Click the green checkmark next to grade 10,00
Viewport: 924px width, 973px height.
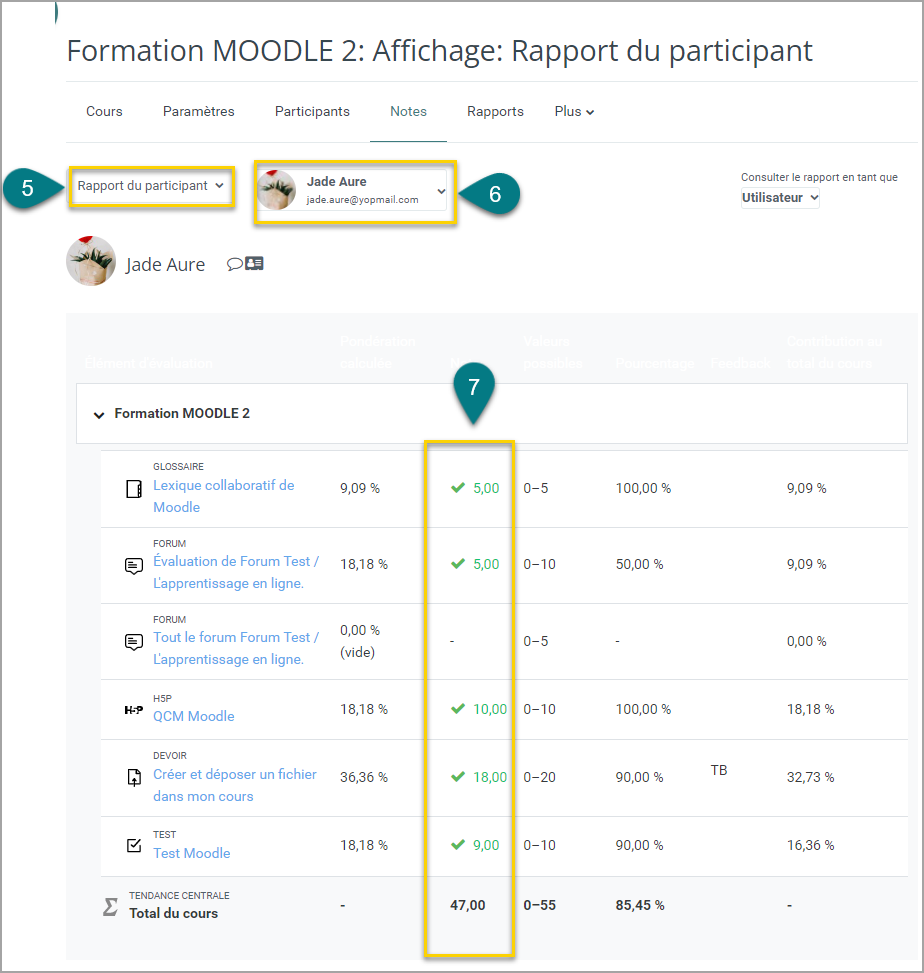(x=458, y=709)
